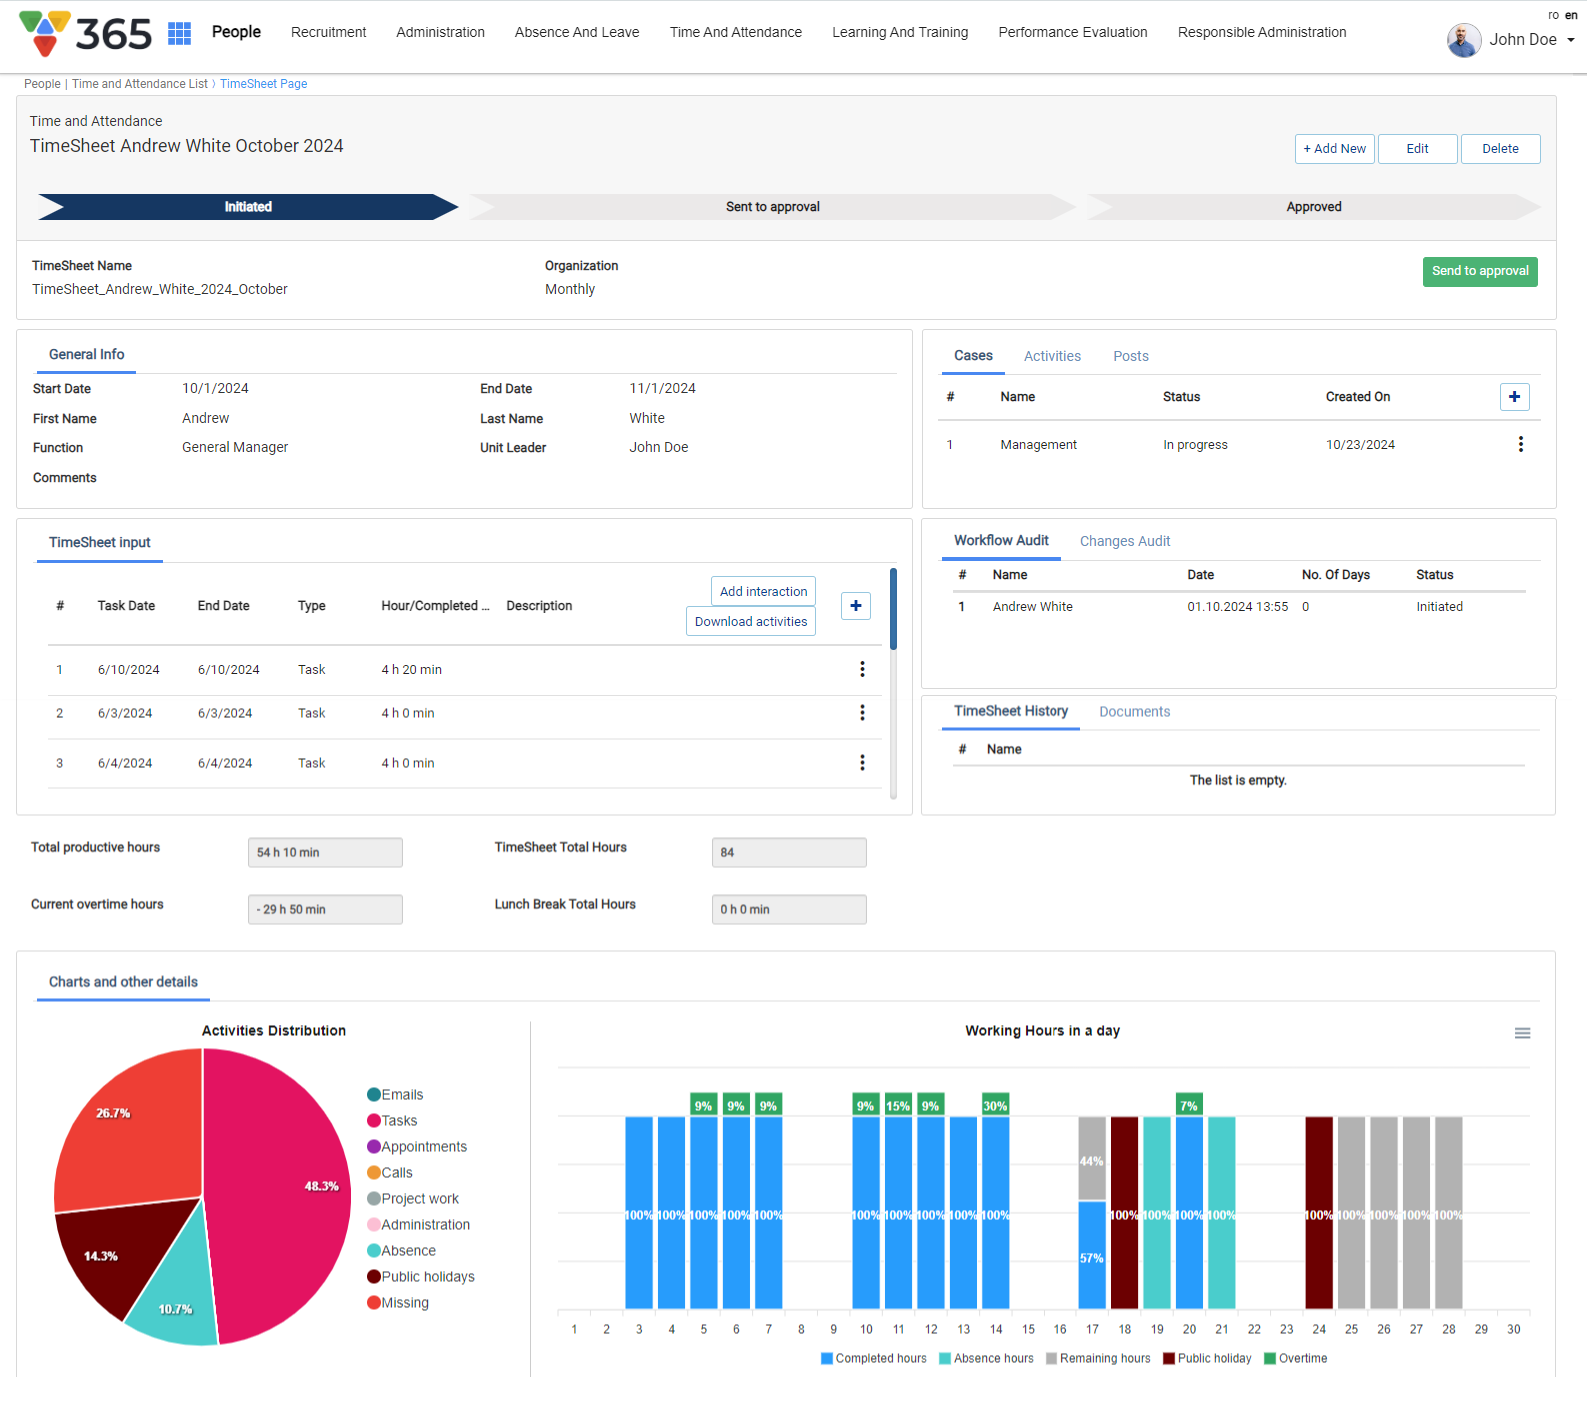
Task: Toggle Overtime series in bar chart legend
Action: point(1301,1358)
